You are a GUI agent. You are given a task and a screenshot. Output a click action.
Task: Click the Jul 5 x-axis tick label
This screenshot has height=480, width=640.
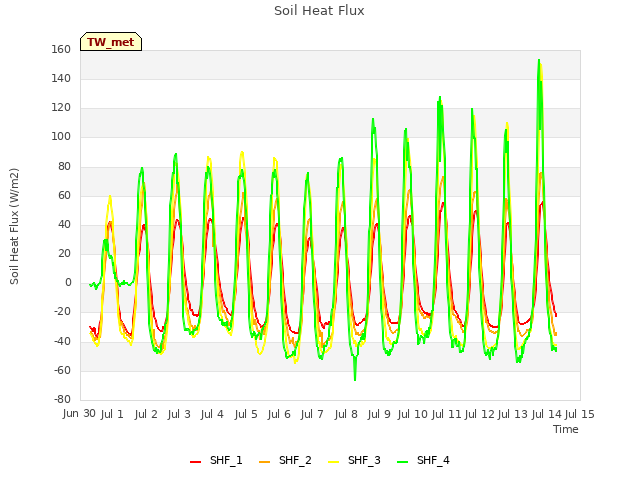coord(246,414)
